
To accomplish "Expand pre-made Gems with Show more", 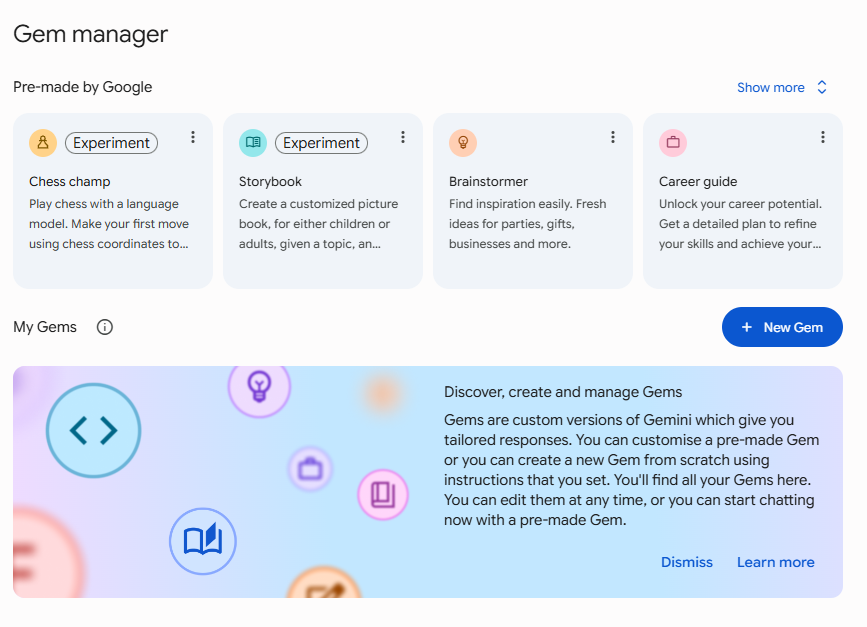I will tap(782, 87).
